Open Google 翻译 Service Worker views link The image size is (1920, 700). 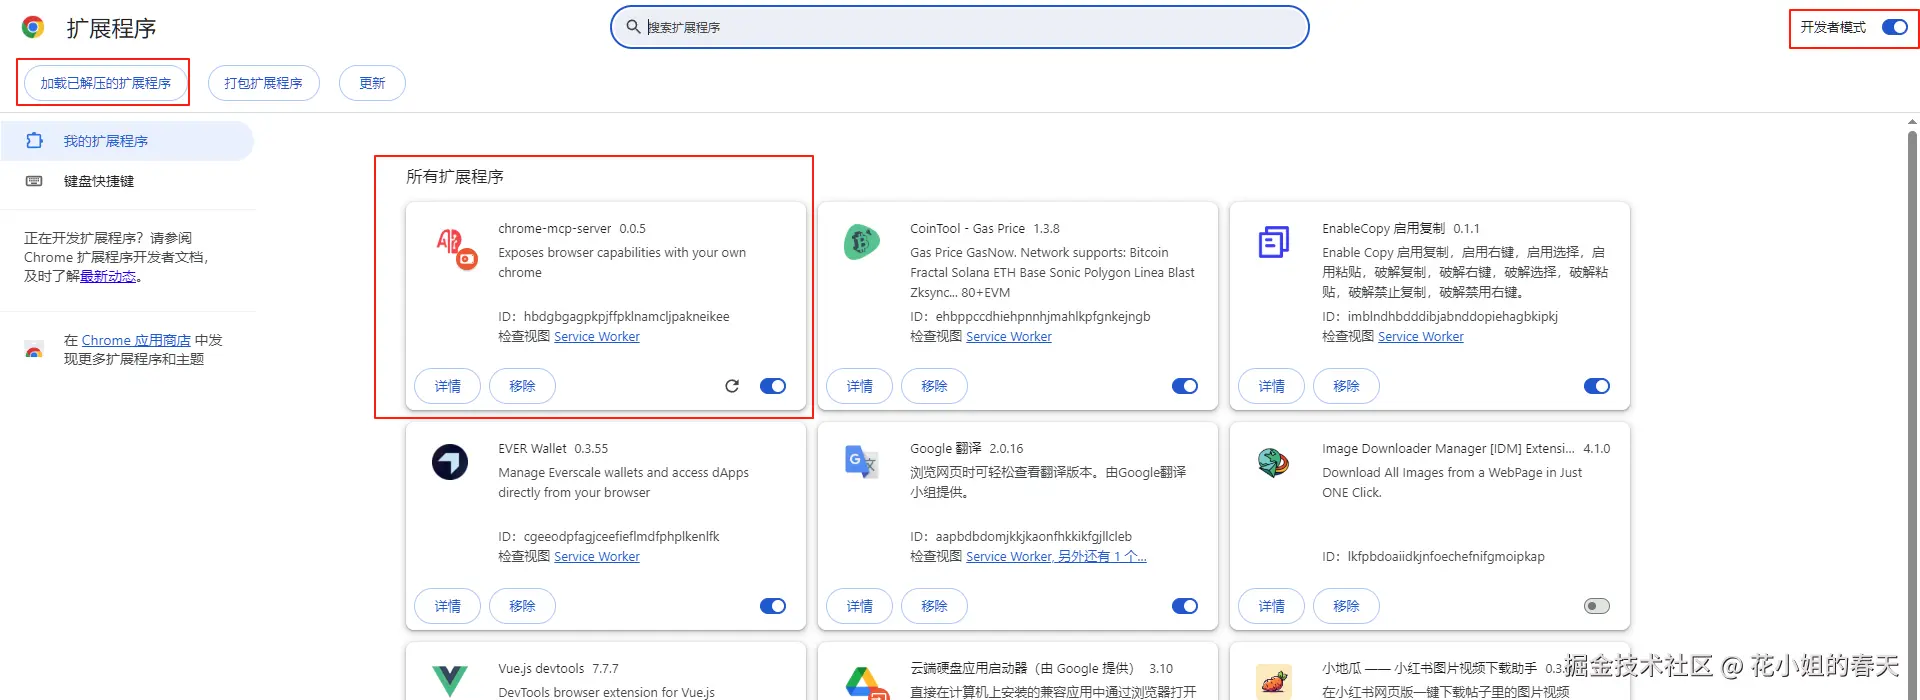click(1056, 557)
